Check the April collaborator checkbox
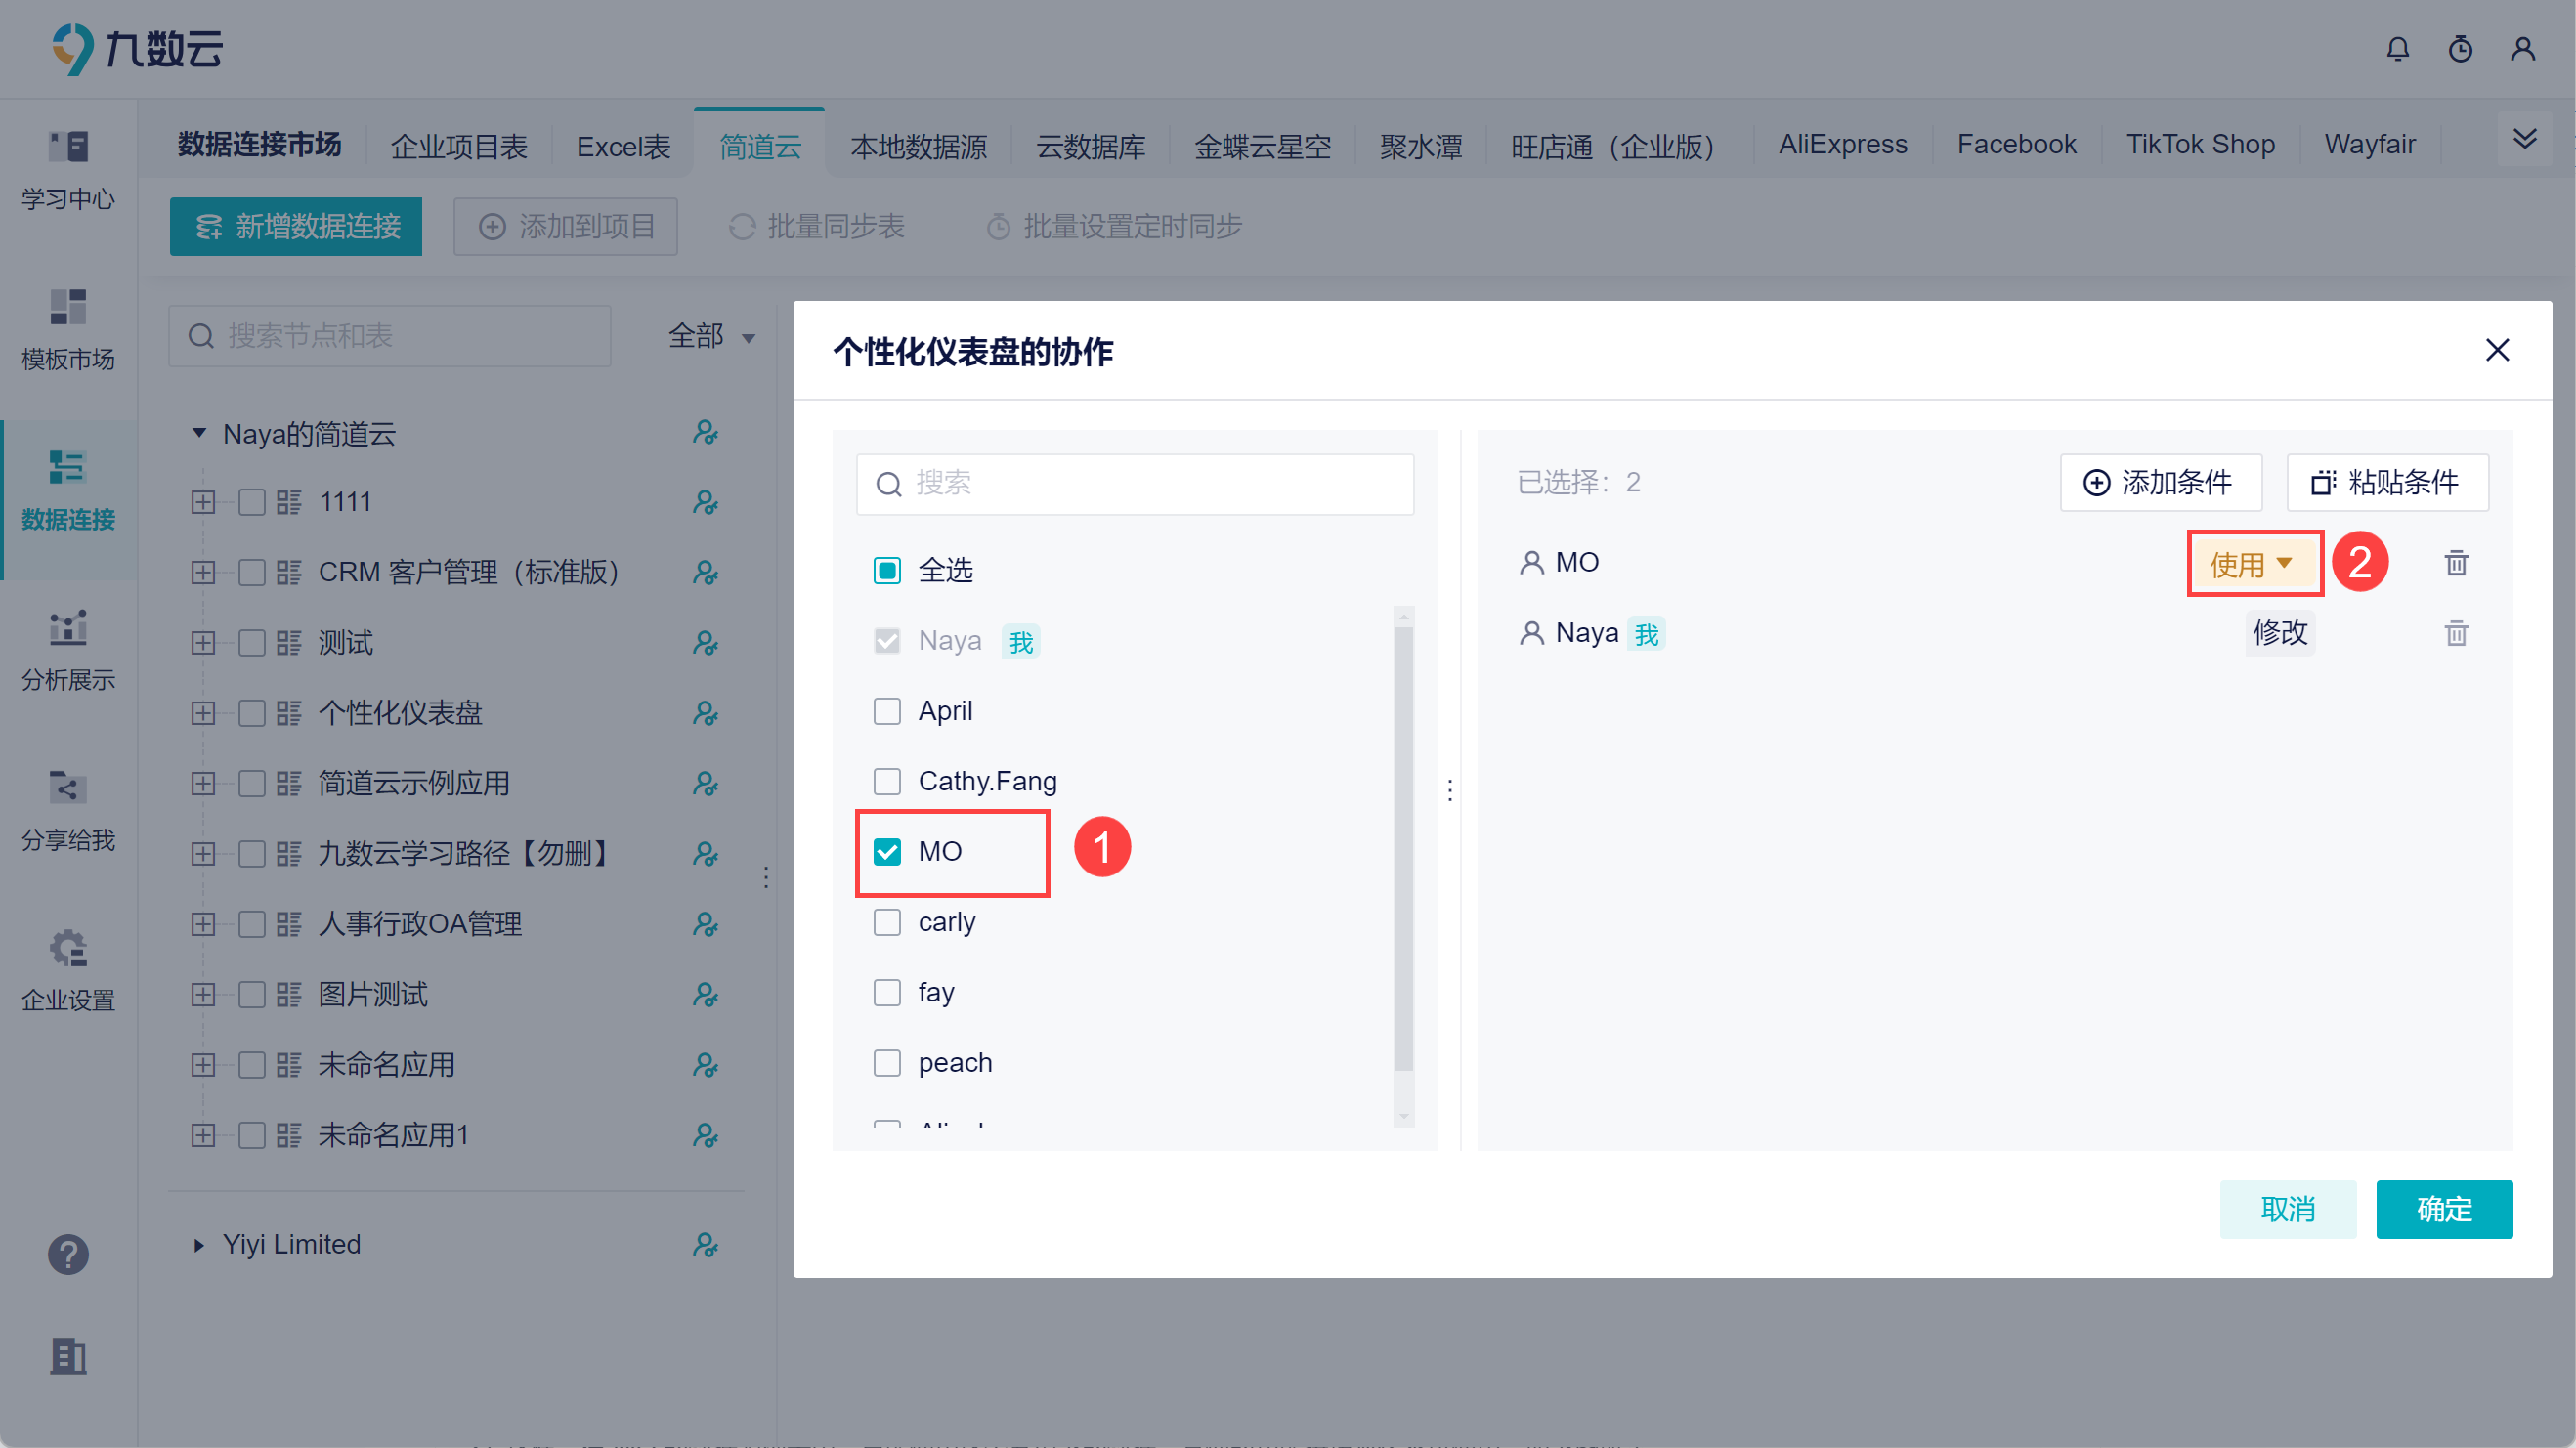The image size is (2576, 1448). tap(887, 711)
